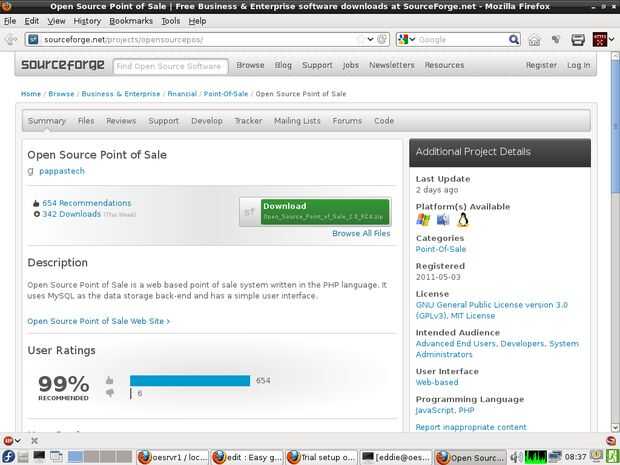Screen dimensions: 620x465
Task: Click the sourceforge.net URL address field
Action: 200,40
